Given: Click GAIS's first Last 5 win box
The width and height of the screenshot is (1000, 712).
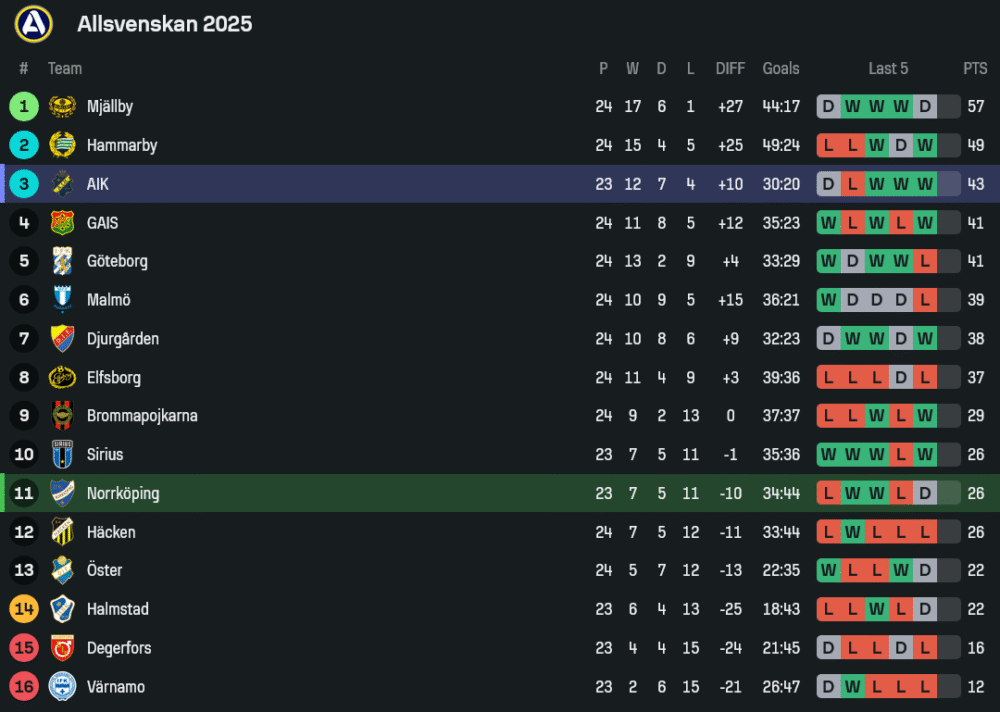Looking at the screenshot, I should [829, 223].
